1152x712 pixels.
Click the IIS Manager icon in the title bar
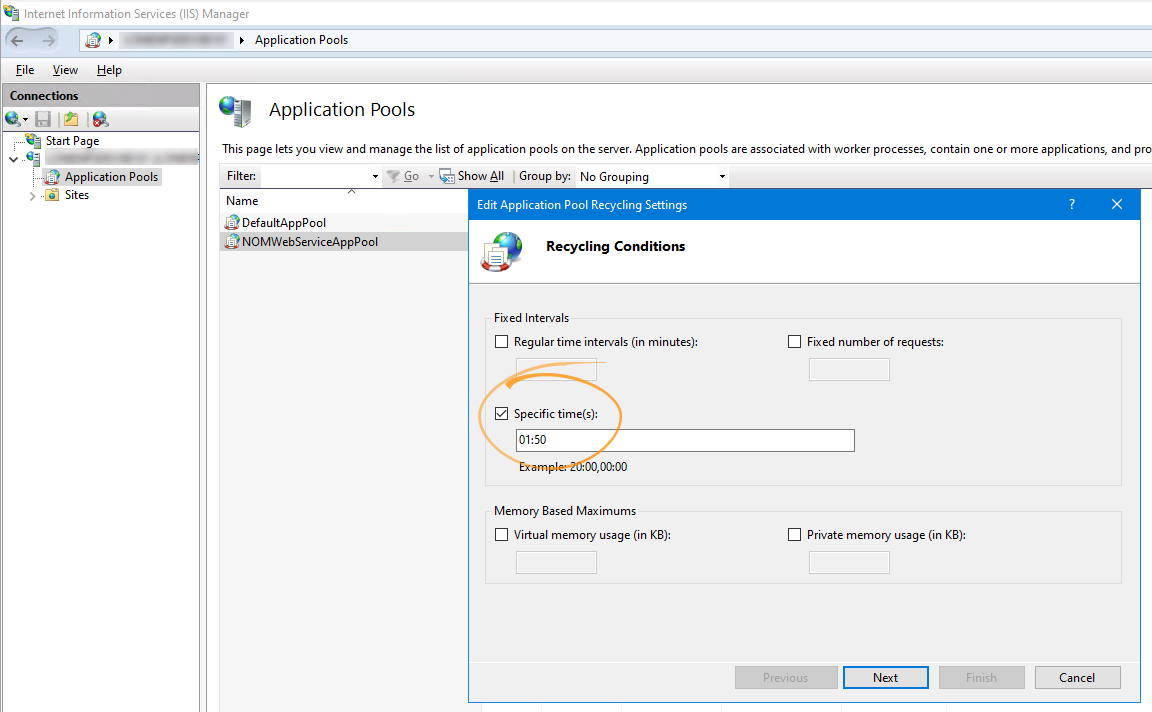tap(11, 12)
